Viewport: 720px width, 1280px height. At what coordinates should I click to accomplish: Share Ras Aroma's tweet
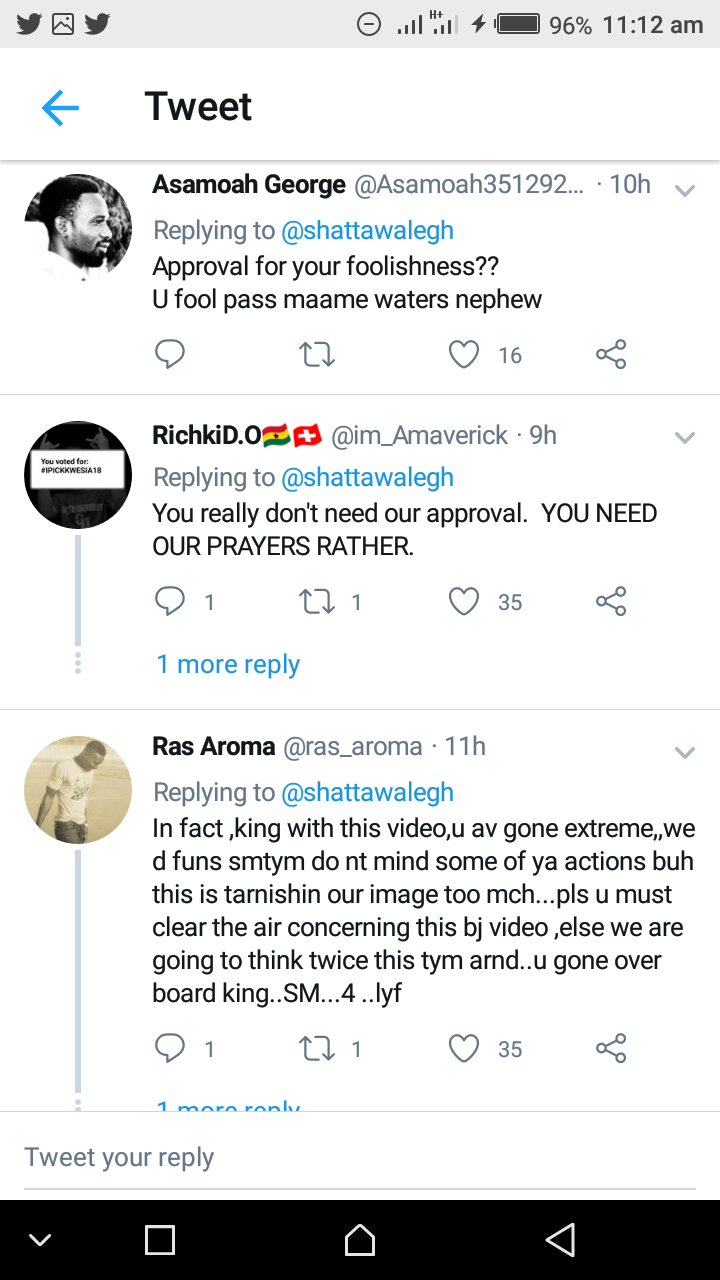(x=610, y=1049)
